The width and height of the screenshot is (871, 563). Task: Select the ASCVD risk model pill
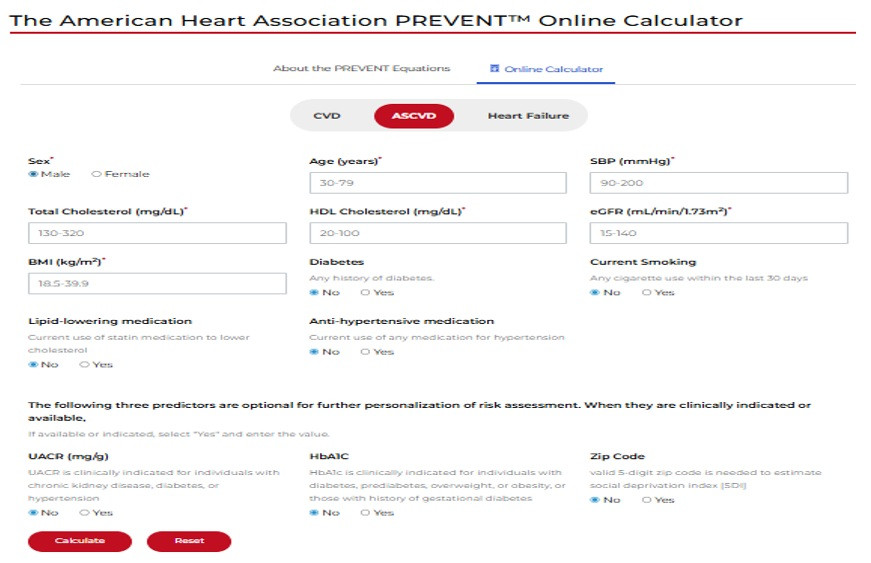[414, 115]
